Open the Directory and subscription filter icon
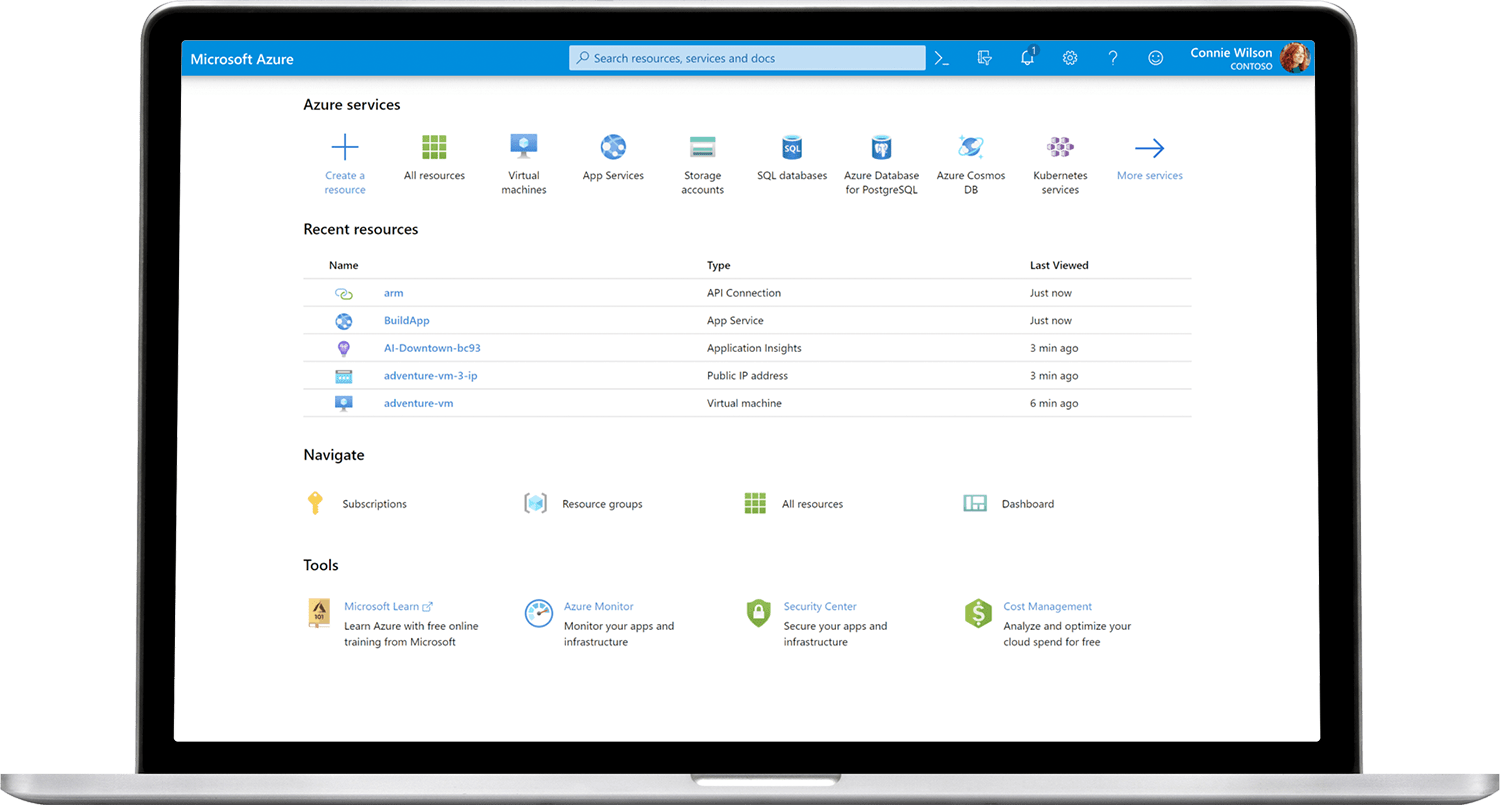Viewport: 1500px width, 805px height. point(984,58)
